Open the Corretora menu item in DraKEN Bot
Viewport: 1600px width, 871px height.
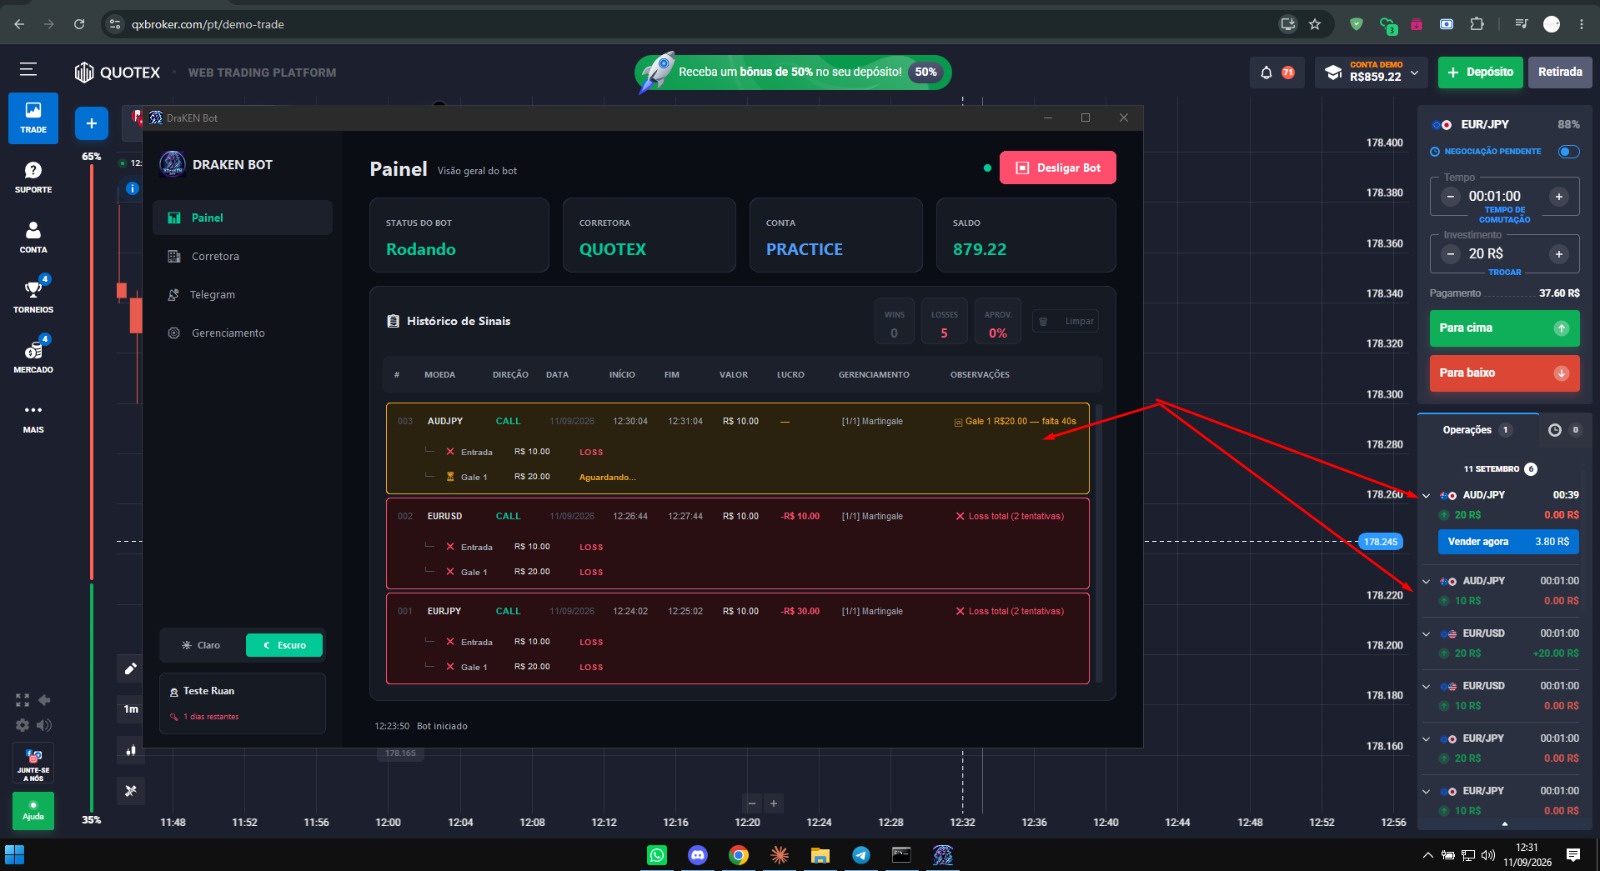[242, 256]
